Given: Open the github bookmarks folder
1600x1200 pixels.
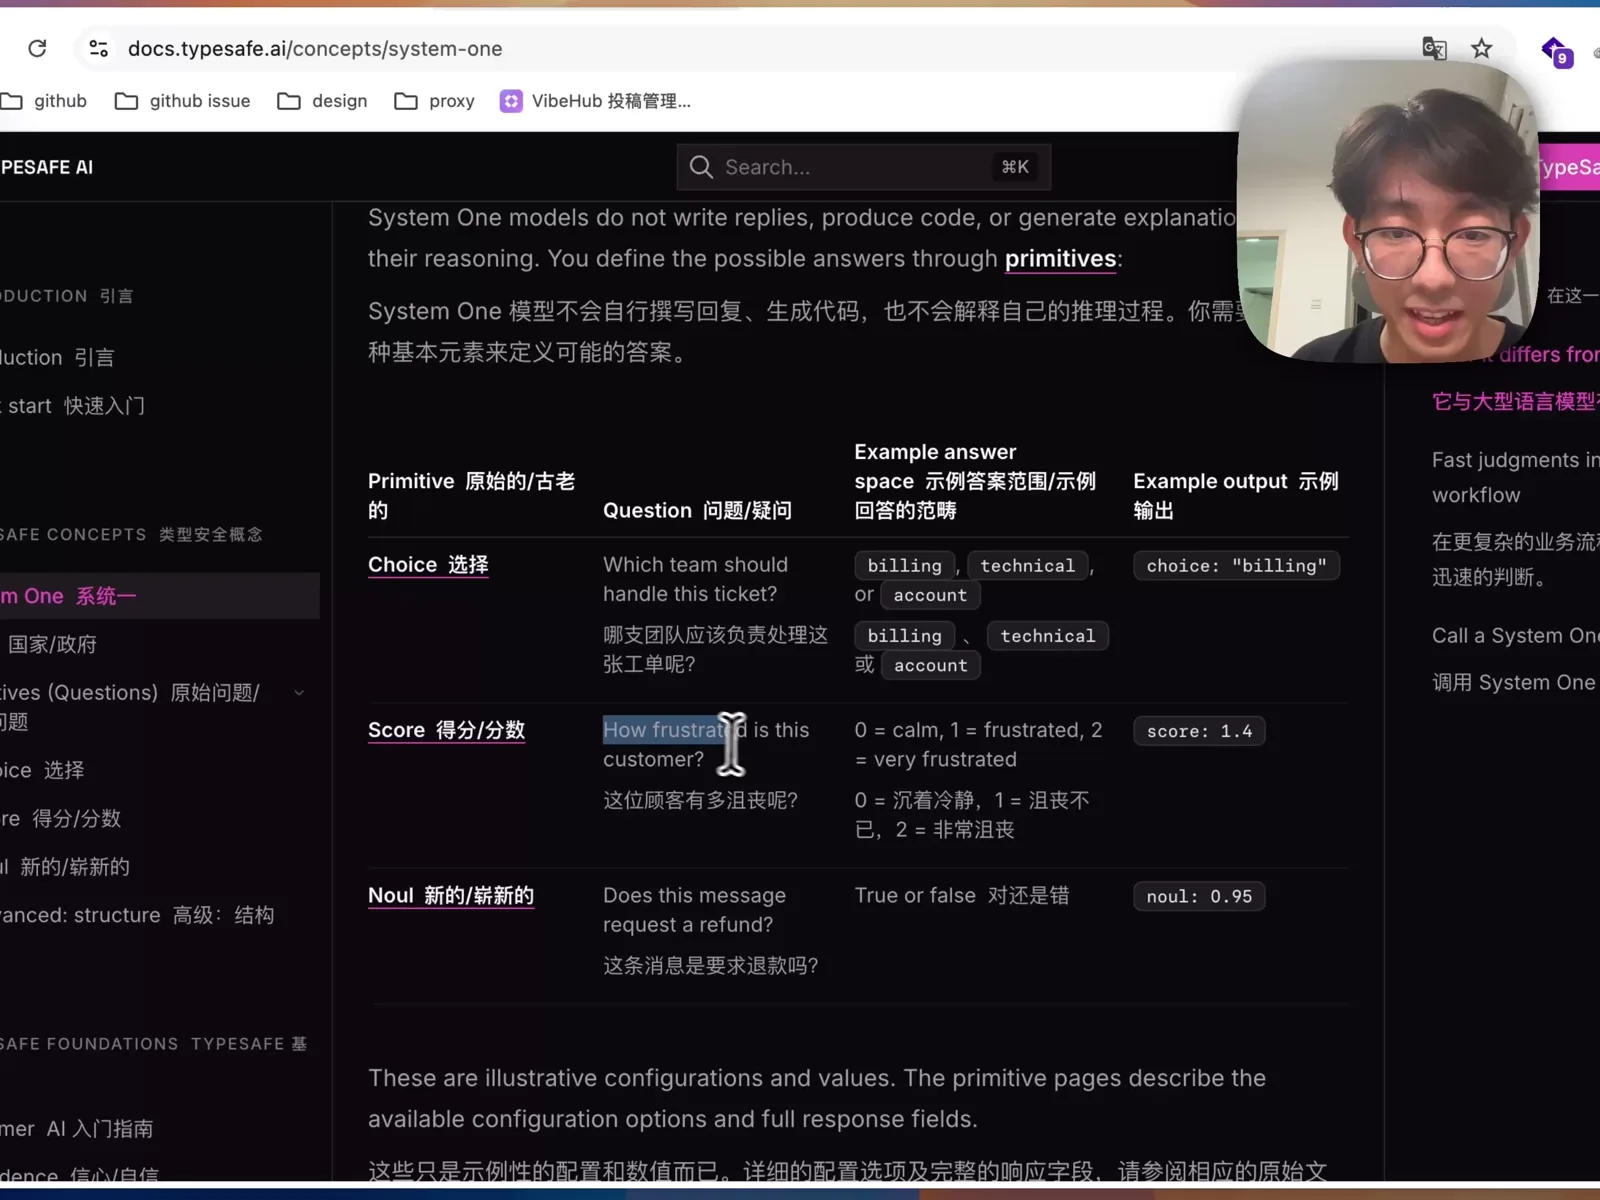Looking at the screenshot, I should click(44, 101).
